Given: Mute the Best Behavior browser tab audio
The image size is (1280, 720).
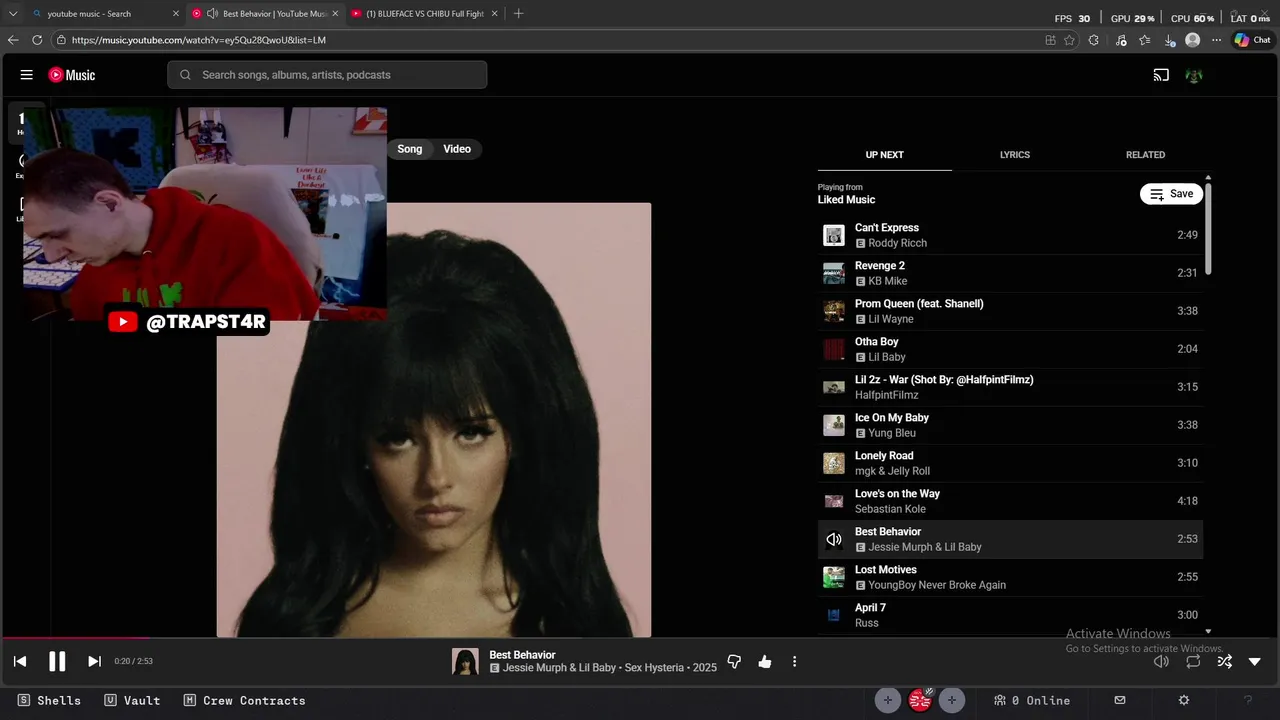Looking at the screenshot, I should click(212, 14).
